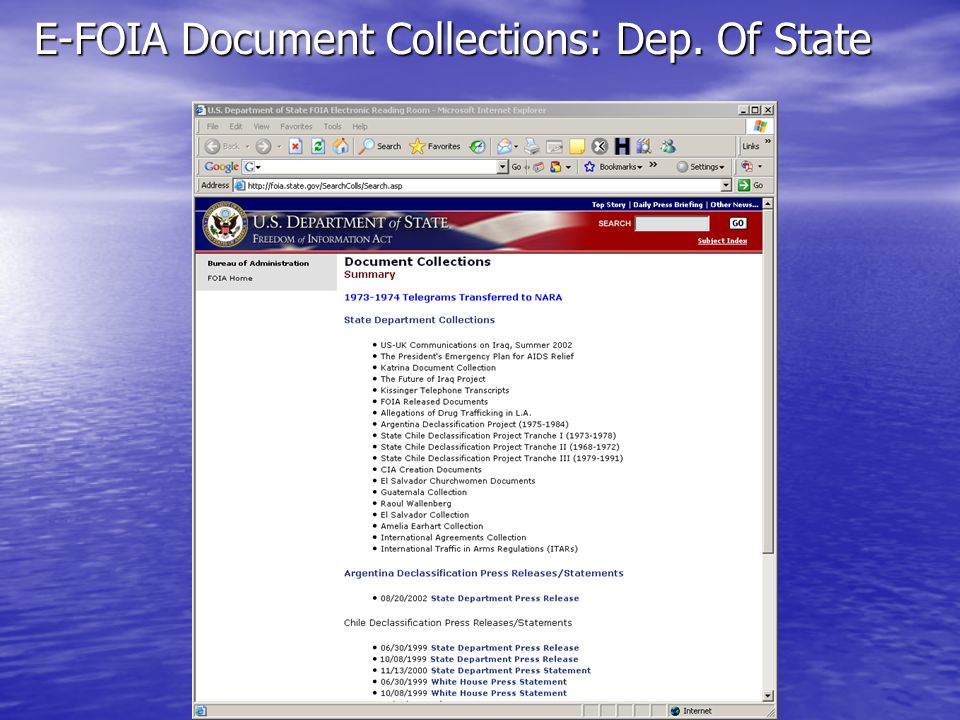
Task: Click the Daily Press Briefing link
Action: (668, 204)
